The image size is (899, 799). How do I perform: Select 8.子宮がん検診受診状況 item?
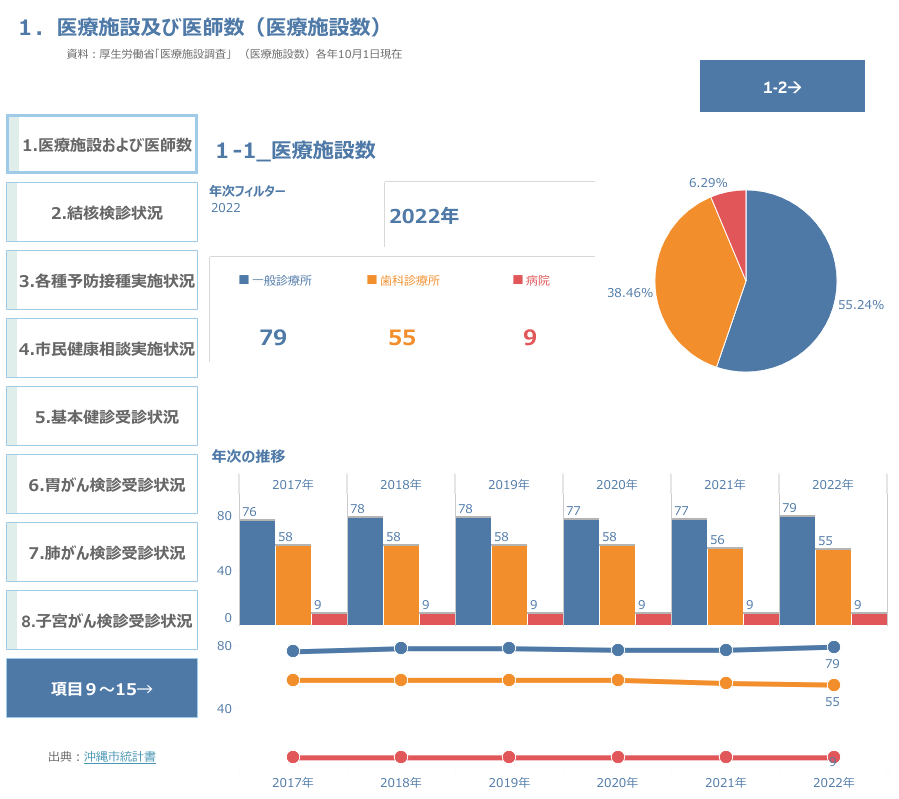(102, 620)
